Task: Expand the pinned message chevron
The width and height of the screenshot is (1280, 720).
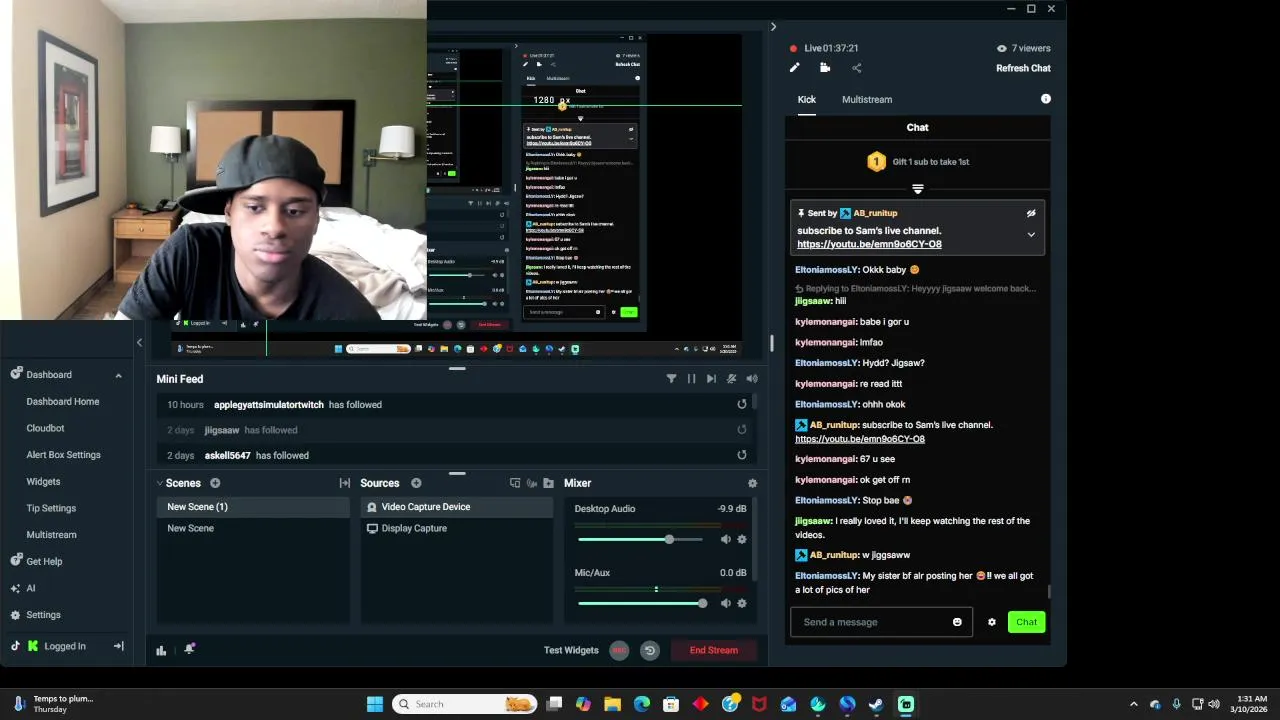Action: click(x=1031, y=235)
